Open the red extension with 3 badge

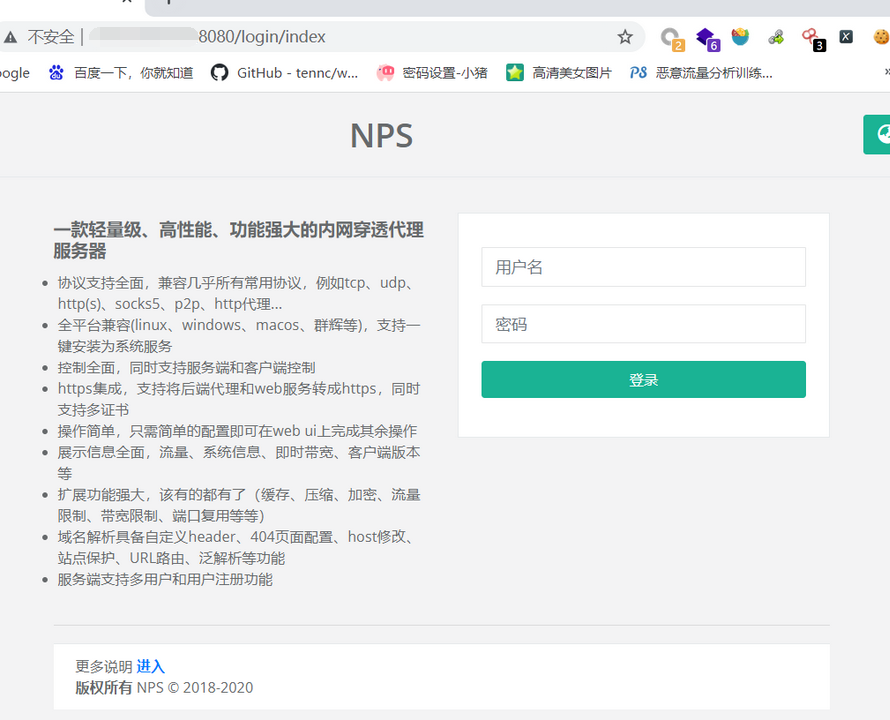pyautogui.click(x=813, y=39)
